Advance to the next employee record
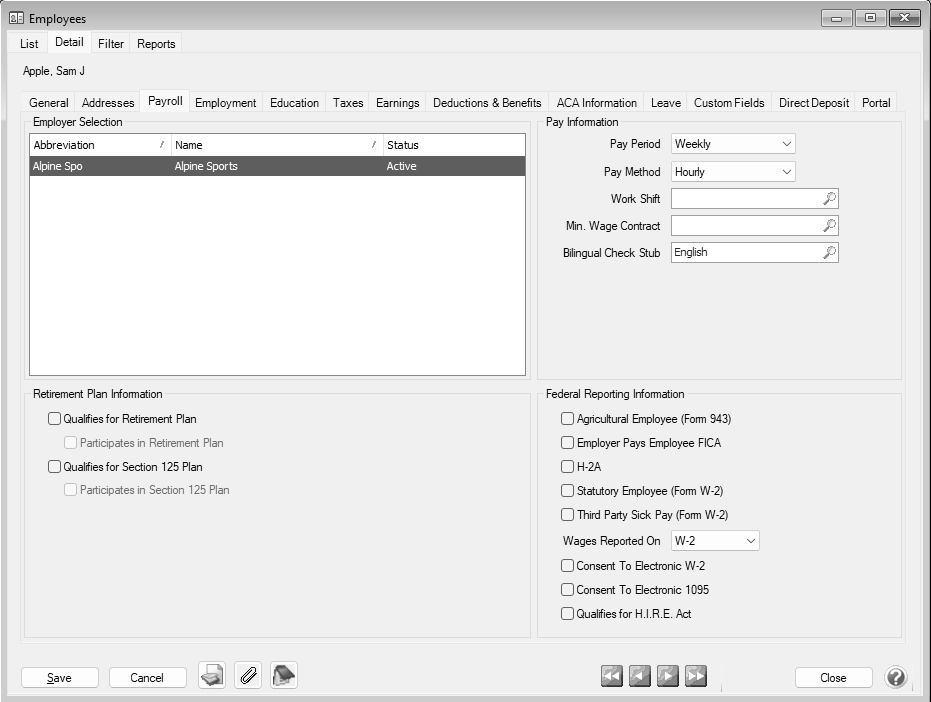 (x=668, y=677)
